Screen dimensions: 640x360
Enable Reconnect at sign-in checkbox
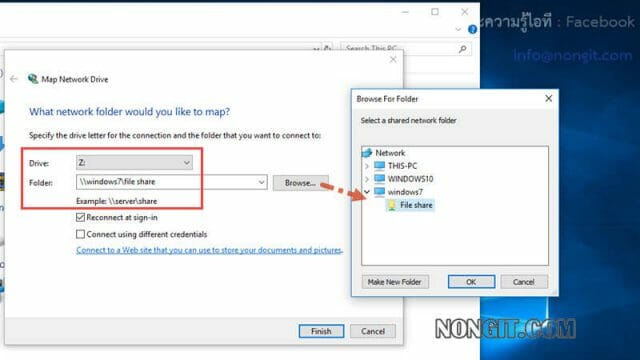pyautogui.click(x=80, y=218)
